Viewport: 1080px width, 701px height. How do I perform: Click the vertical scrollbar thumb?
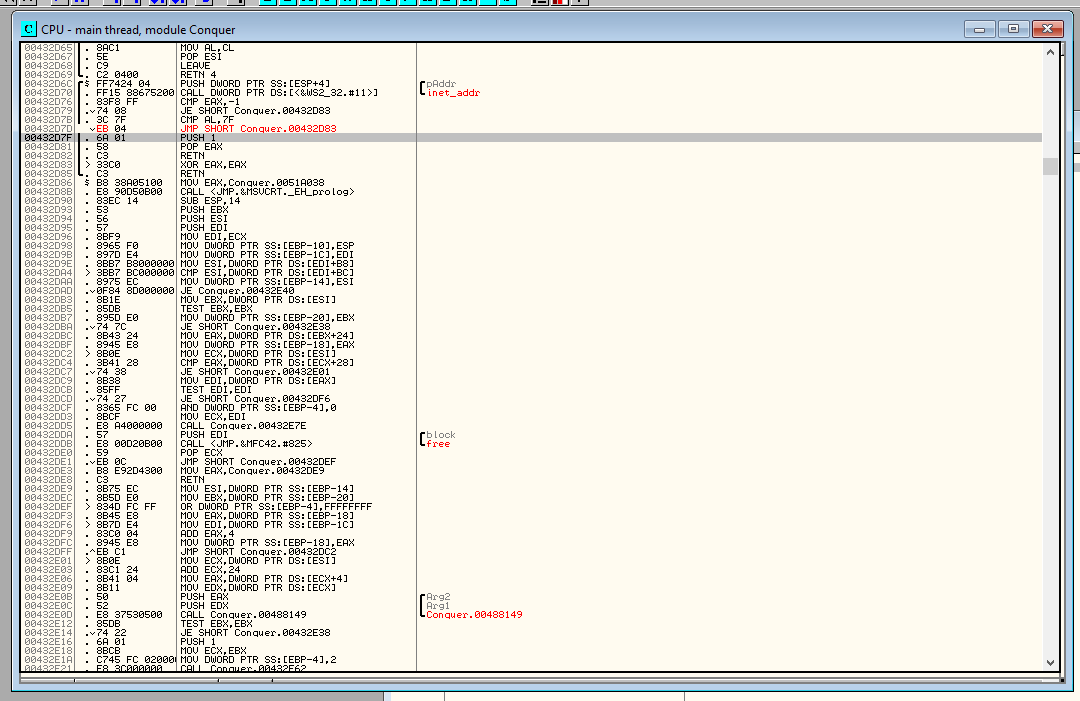pos(1050,166)
